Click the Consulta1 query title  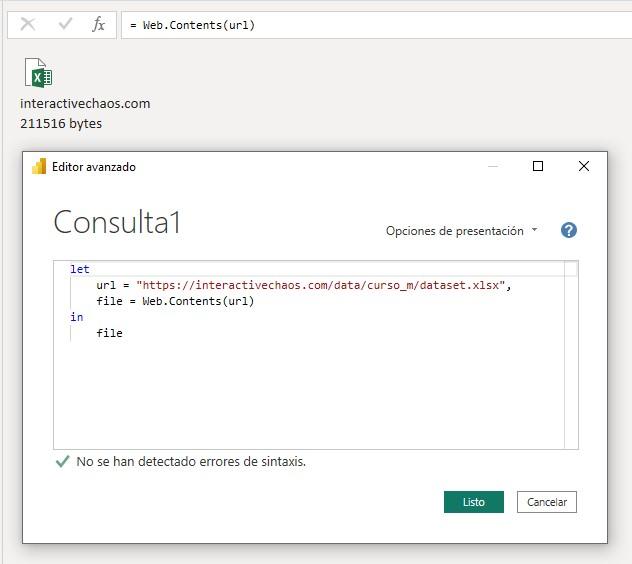[x=117, y=222]
